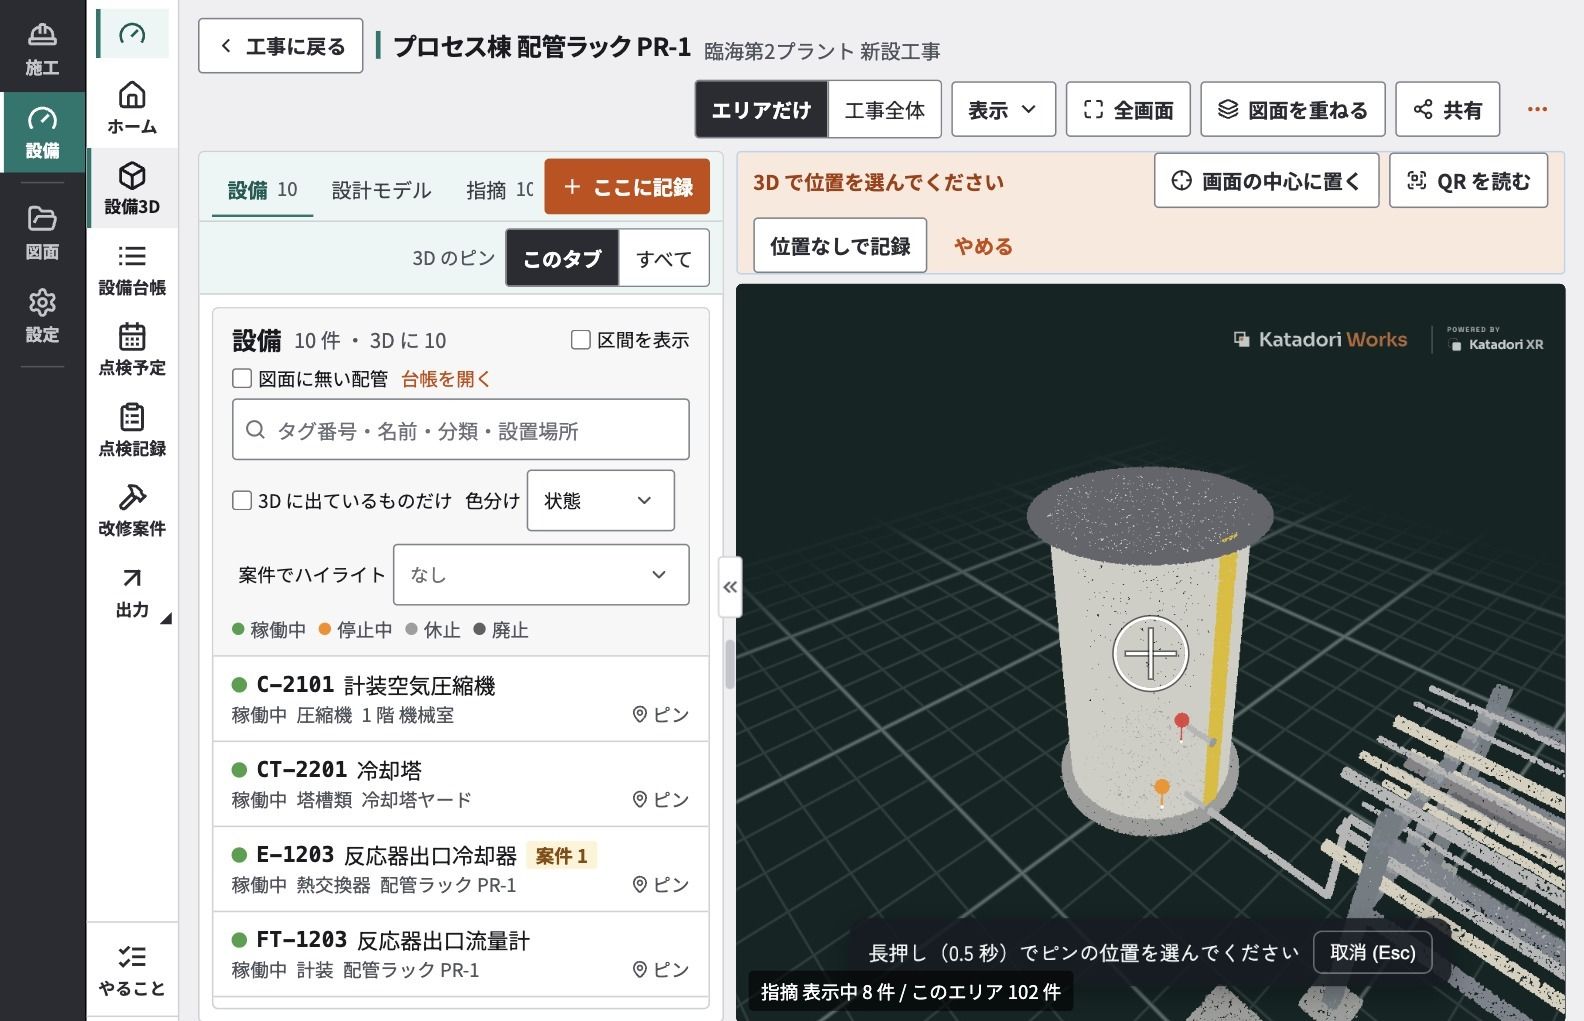Click ここに記録 orange button
The image size is (1584, 1021).
pyautogui.click(x=627, y=187)
